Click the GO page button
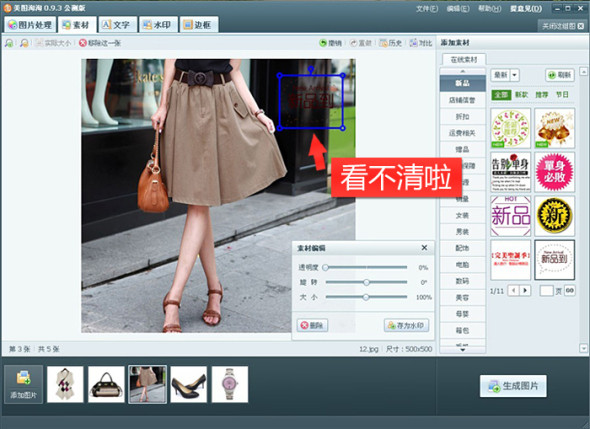590x429 pixels. [x=570, y=291]
